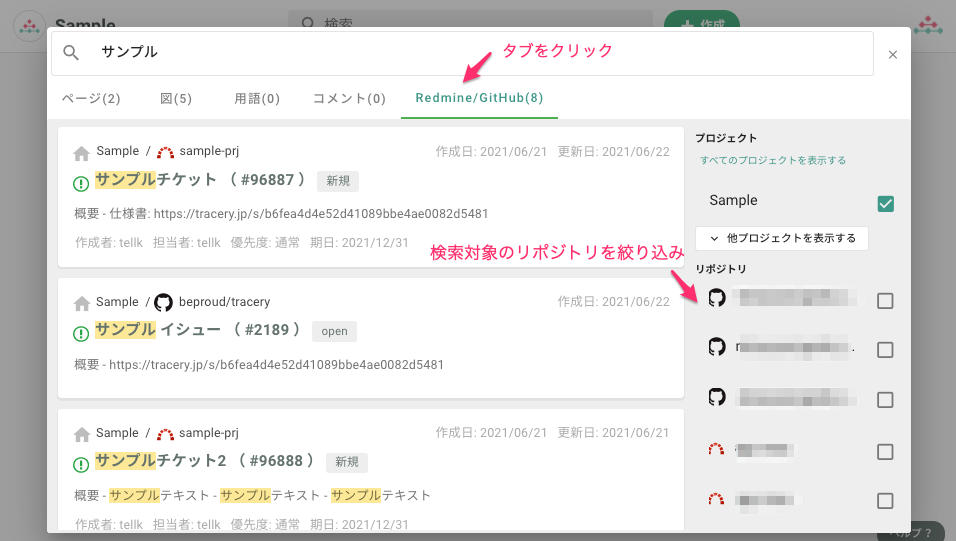Click second GitHub icon in リポジトリ list
The height and width of the screenshot is (541, 956).
[717, 346]
